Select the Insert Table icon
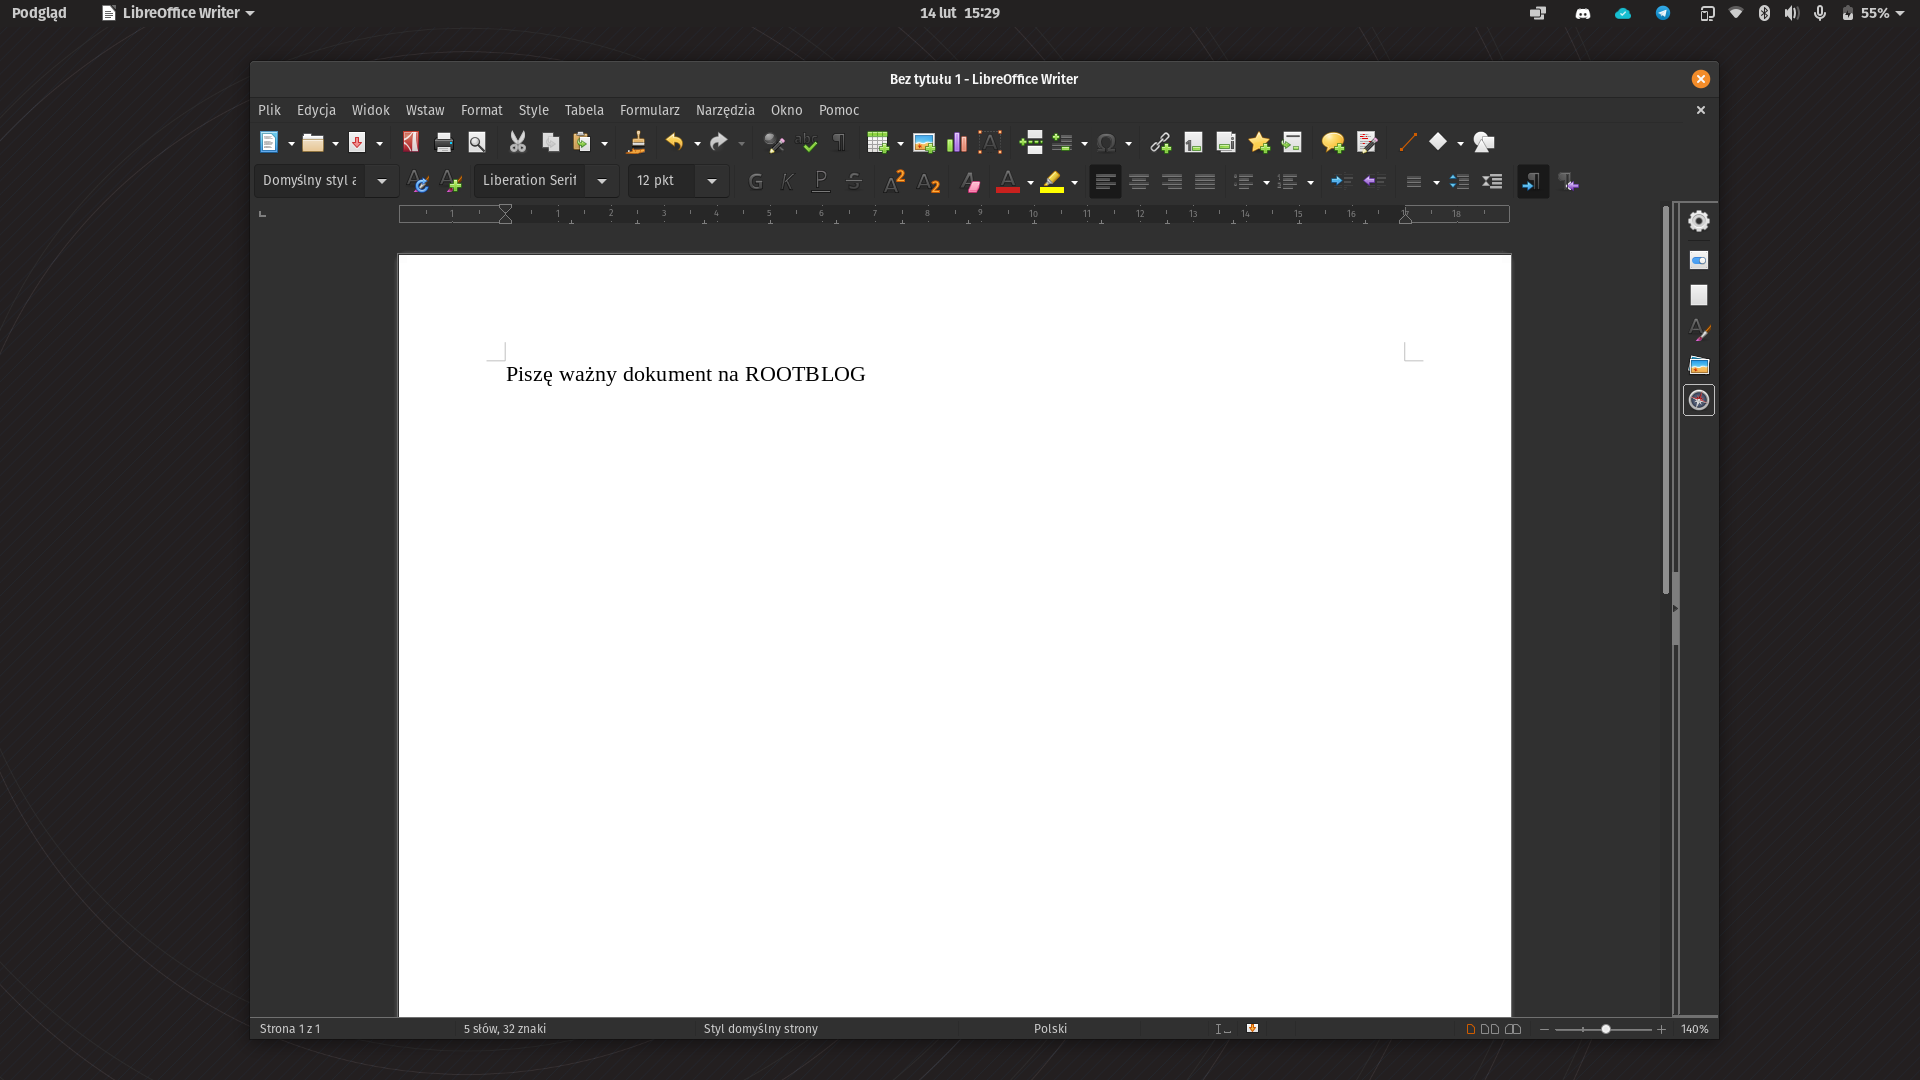The image size is (1920, 1080). click(878, 142)
